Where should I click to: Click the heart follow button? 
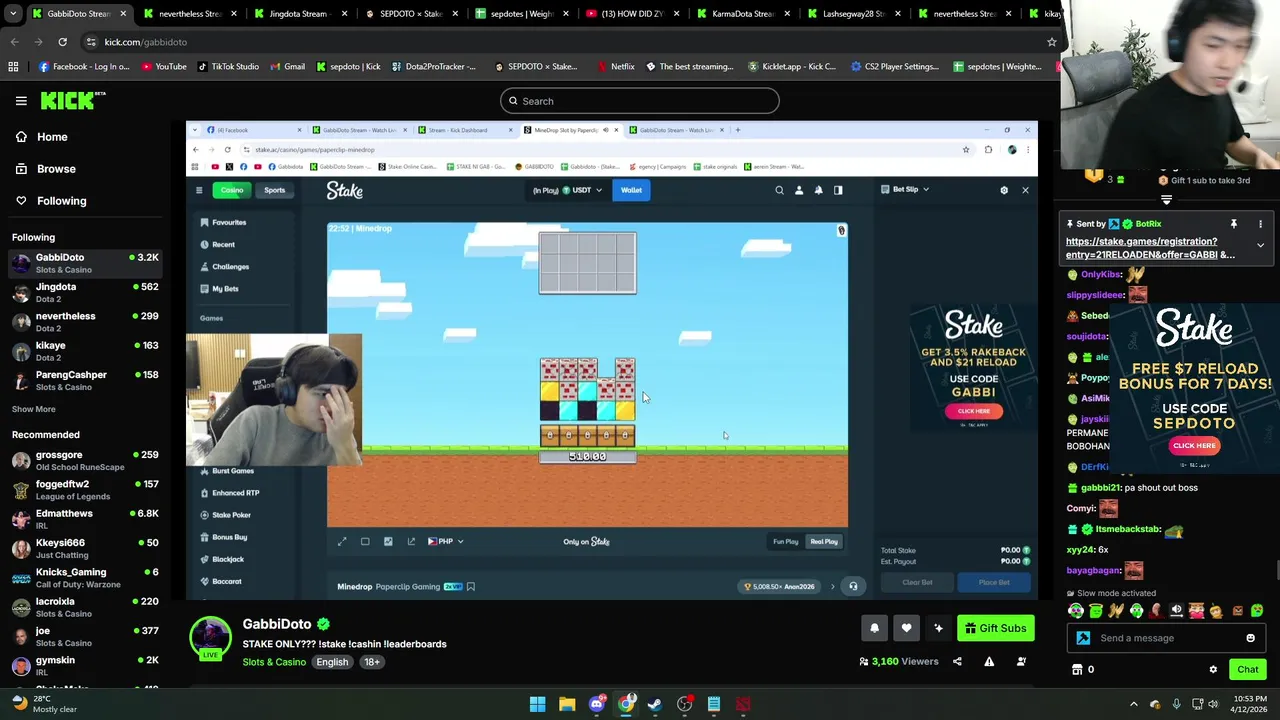pyautogui.click(x=906, y=628)
